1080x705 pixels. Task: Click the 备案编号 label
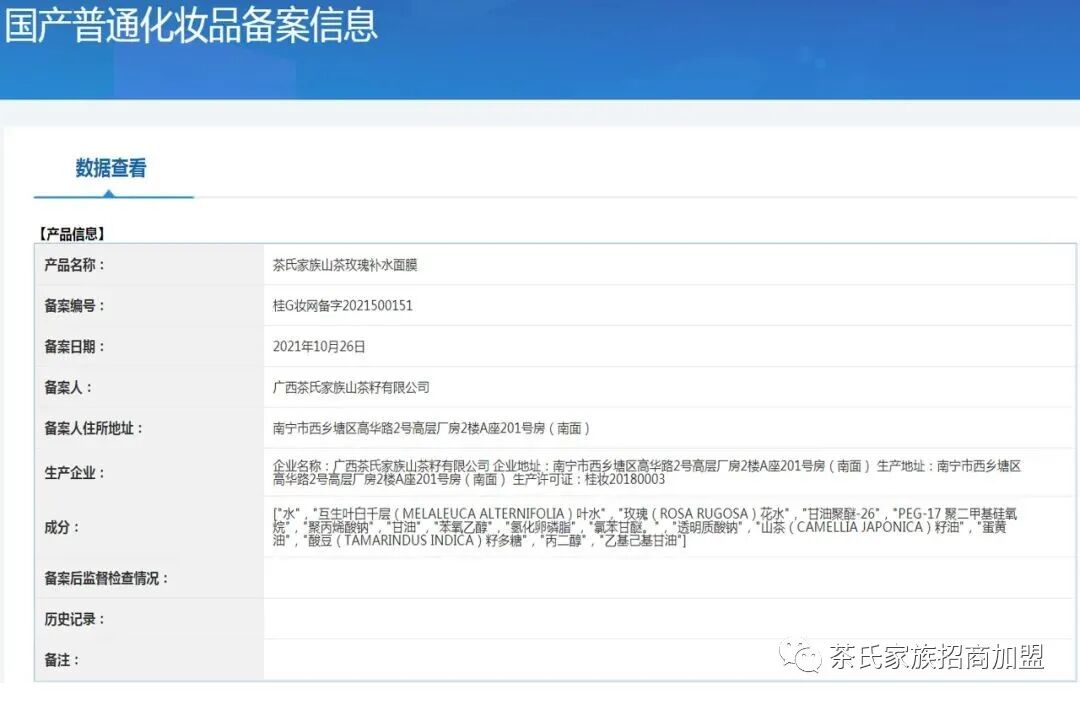point(74,306)
